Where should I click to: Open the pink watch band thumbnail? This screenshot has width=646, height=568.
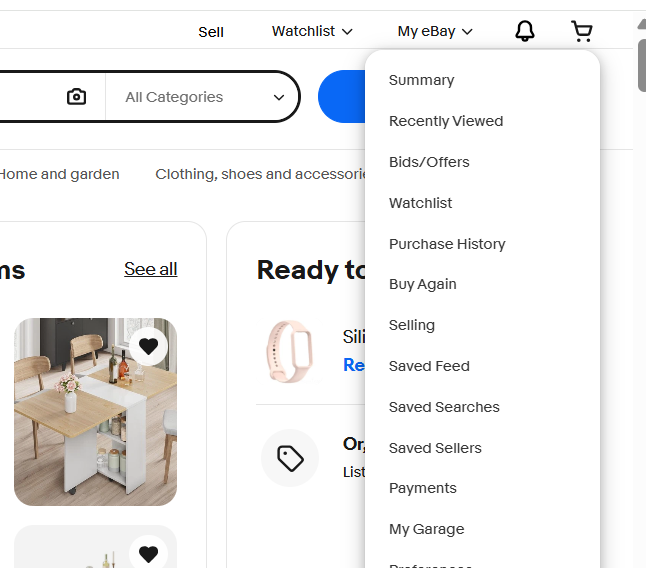pyautogui.click(x=290, y=351)
